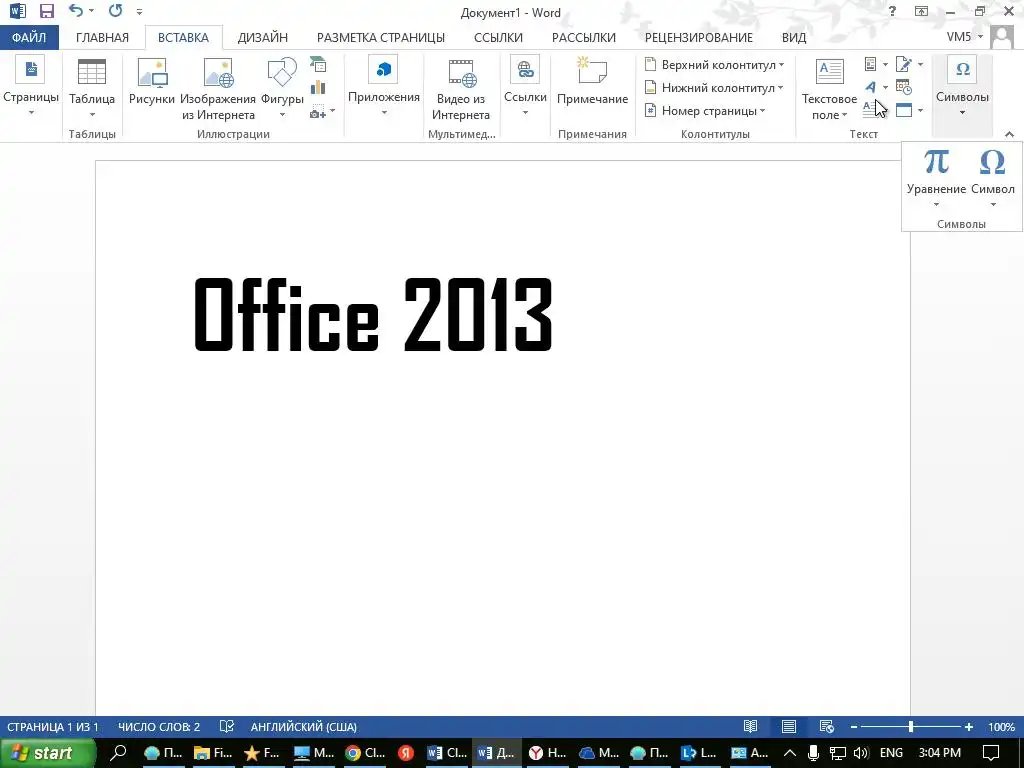The width and height of the screenshot is (1024, 768).
Task: Open Нижний колонтитул dropdown
Action: (714, 88)
